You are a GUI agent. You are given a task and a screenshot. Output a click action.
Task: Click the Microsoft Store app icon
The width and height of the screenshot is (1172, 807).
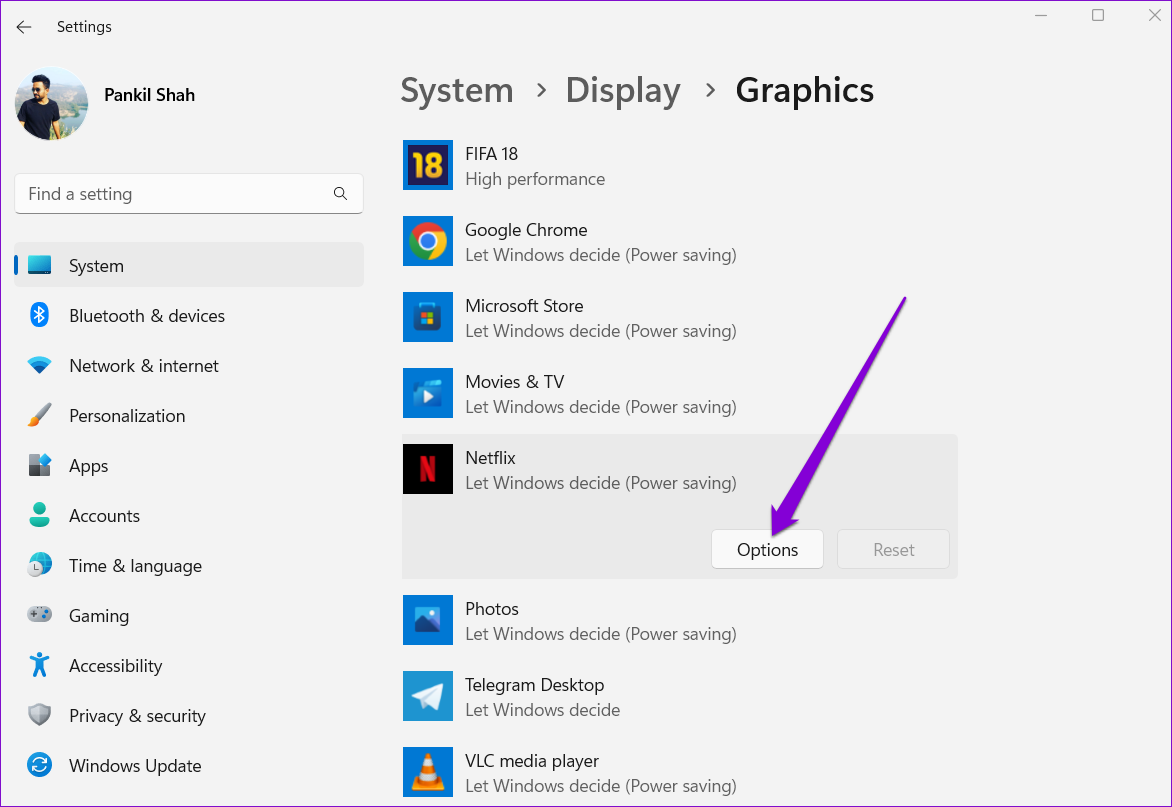[x=427, y=317]
